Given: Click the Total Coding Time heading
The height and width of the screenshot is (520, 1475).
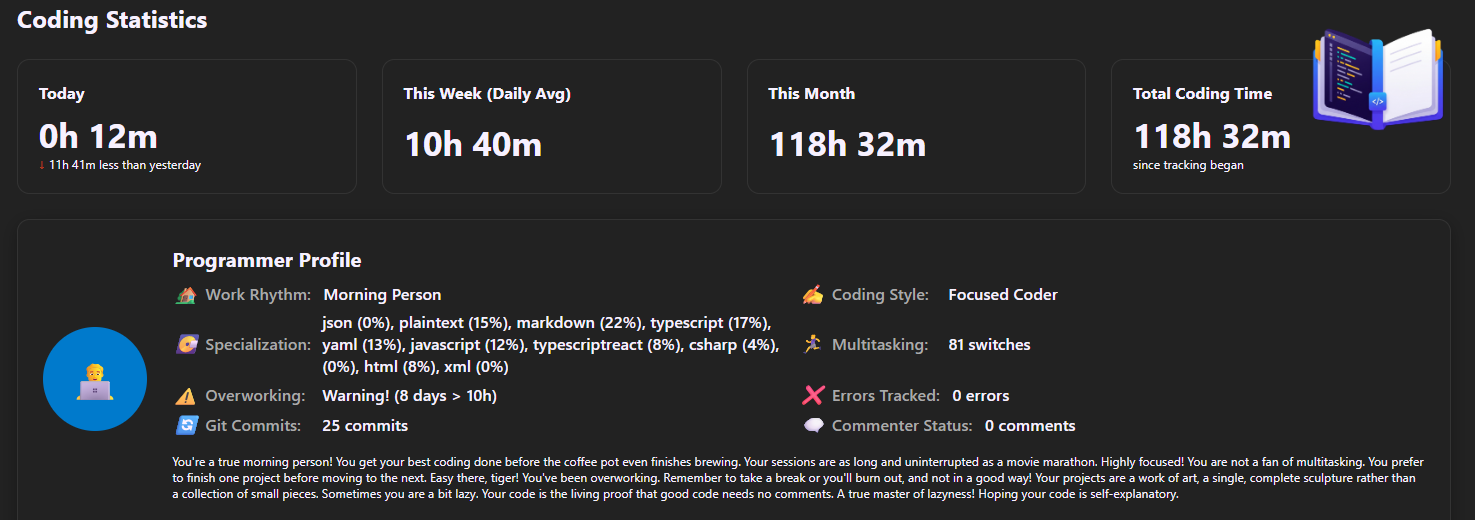Looking at the screenshot, I should pyautogui.click(x=1202, y=94).
